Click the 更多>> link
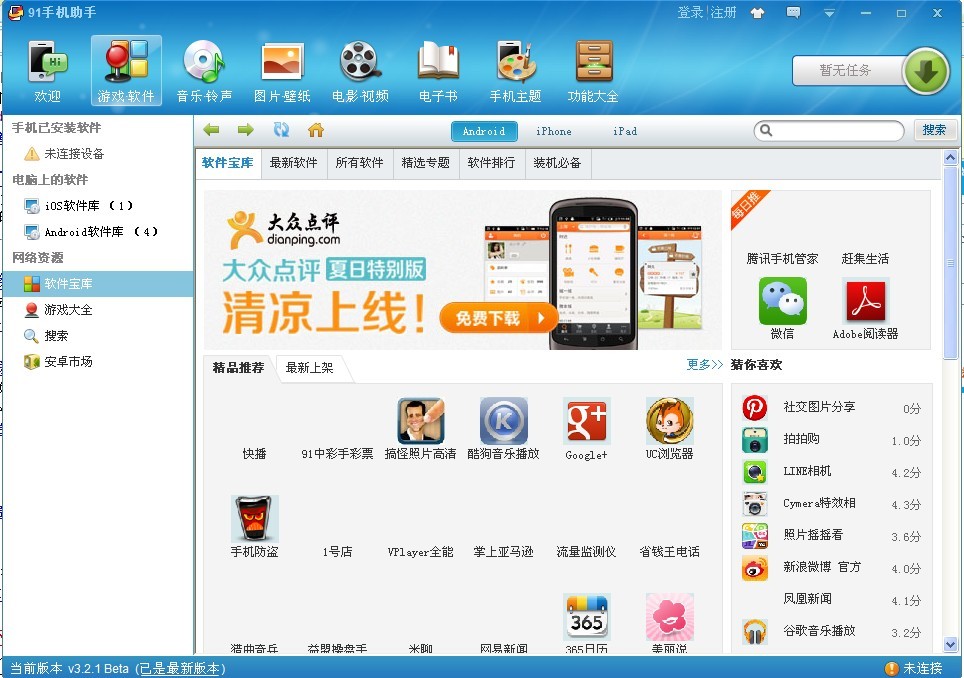 (x=705, y=365)
